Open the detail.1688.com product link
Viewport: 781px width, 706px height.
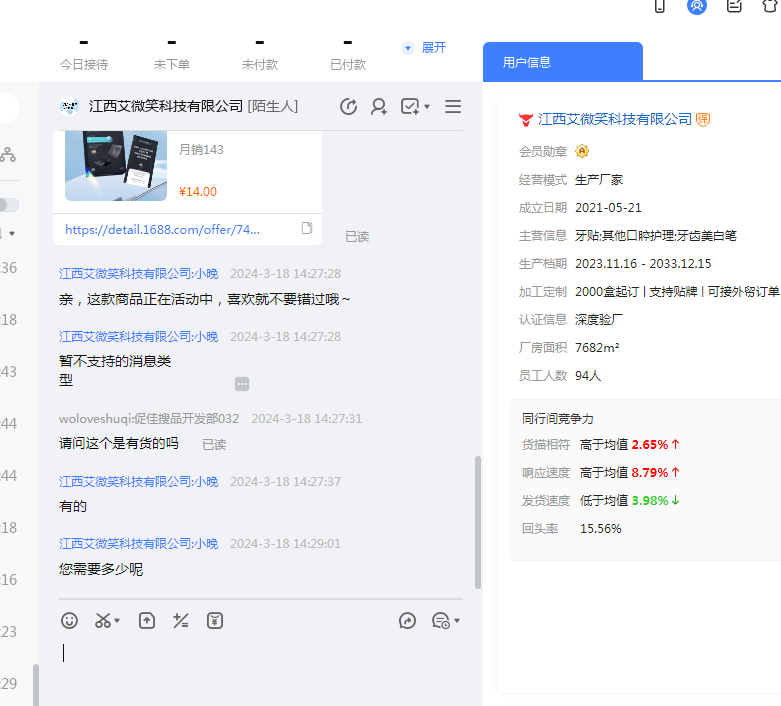[162, 229]
